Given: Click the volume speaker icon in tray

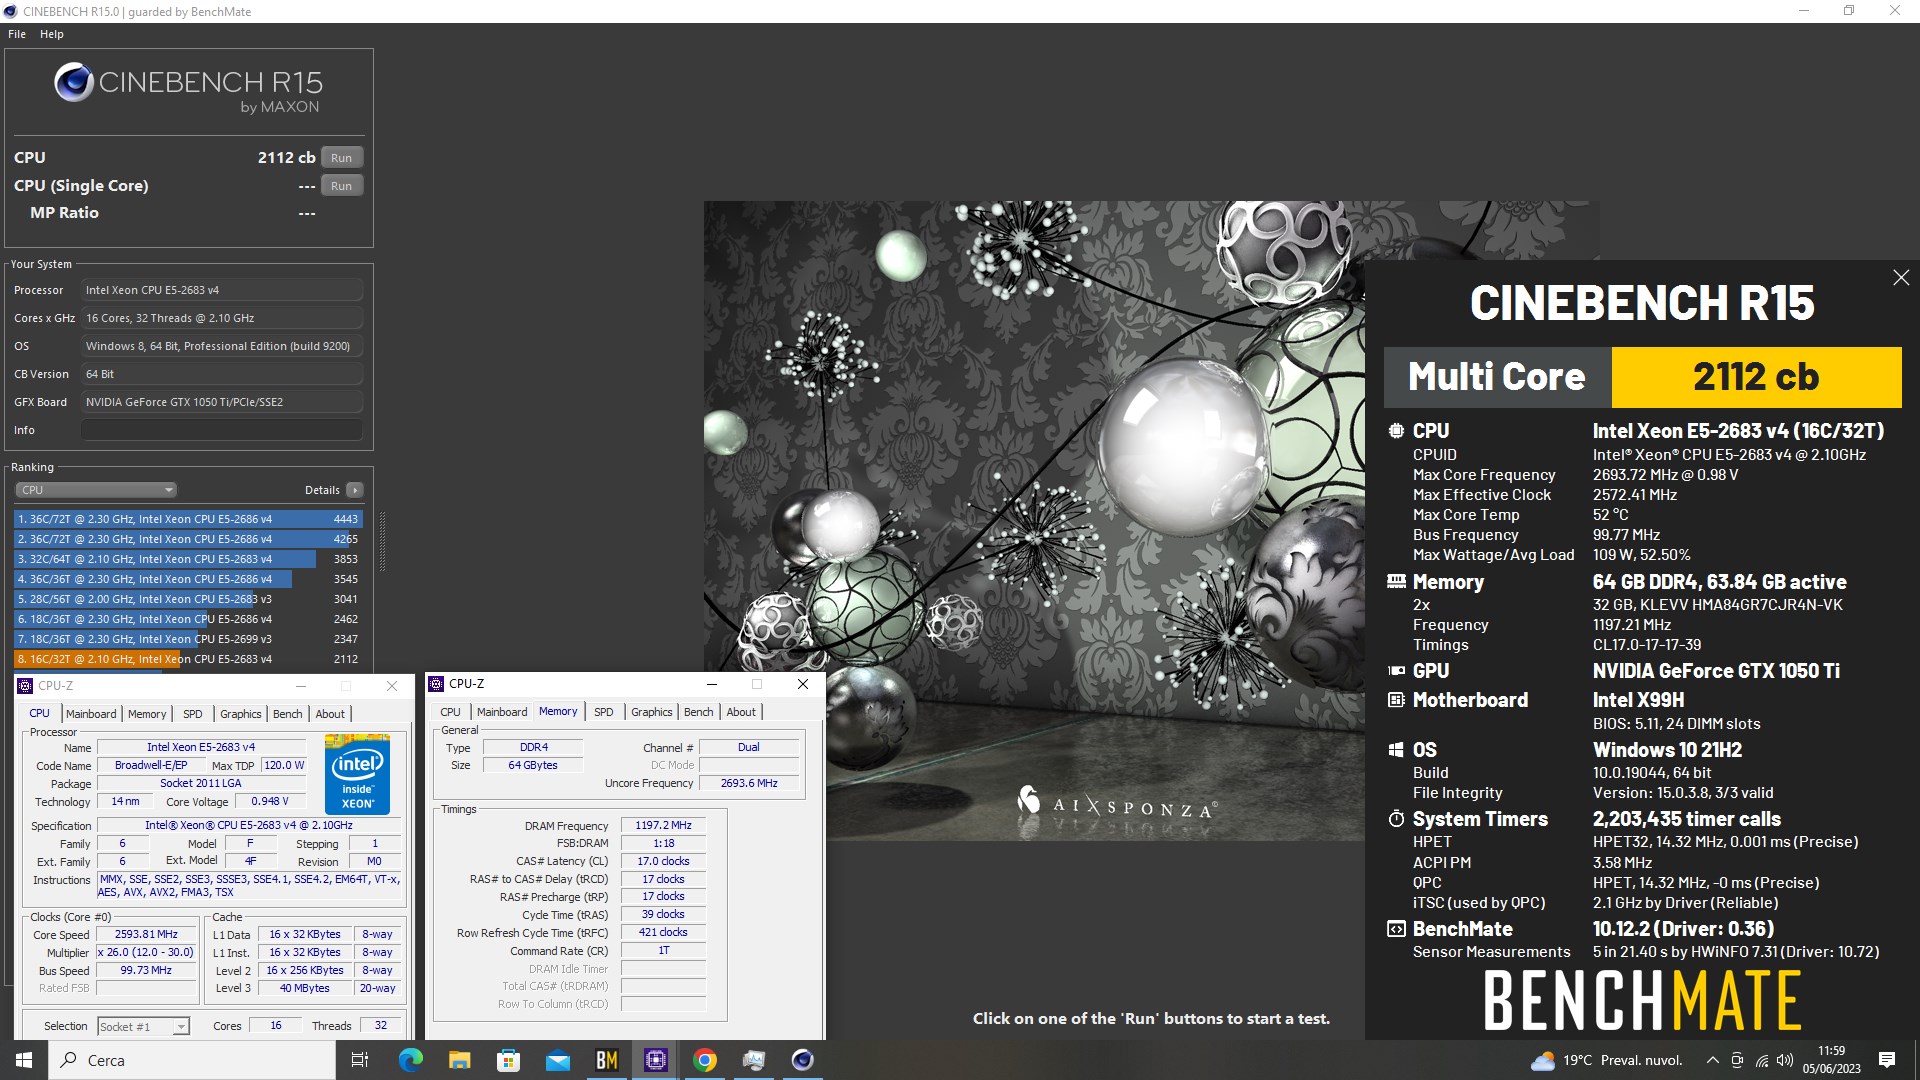Looking at the screenshot, I should [1785, 1060].
